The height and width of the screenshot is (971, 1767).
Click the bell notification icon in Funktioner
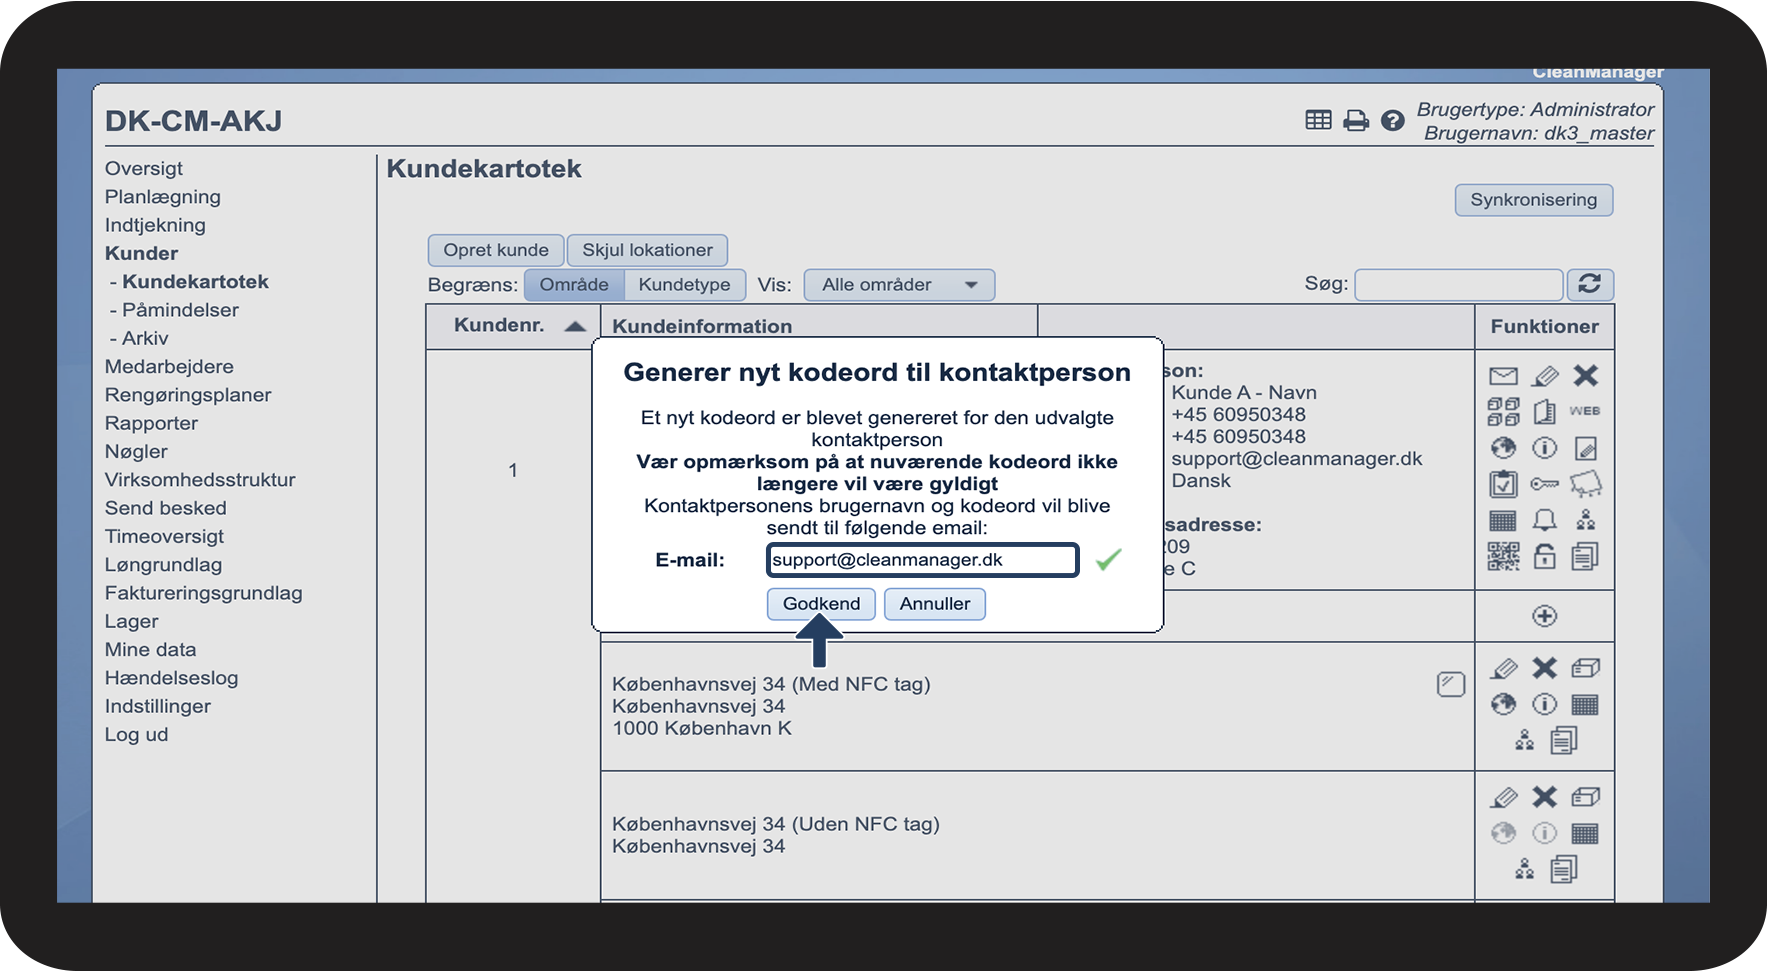click(x=1544, y=520)
